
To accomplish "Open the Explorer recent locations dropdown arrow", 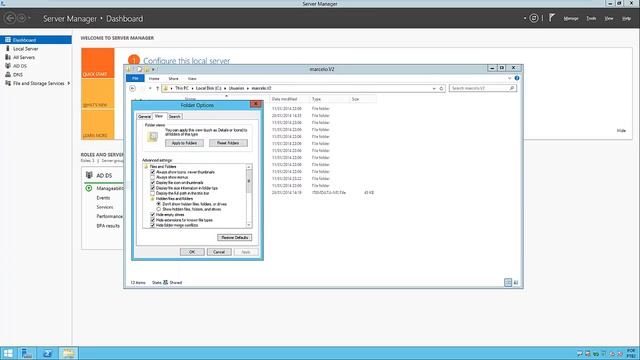I will pos(150,88).
